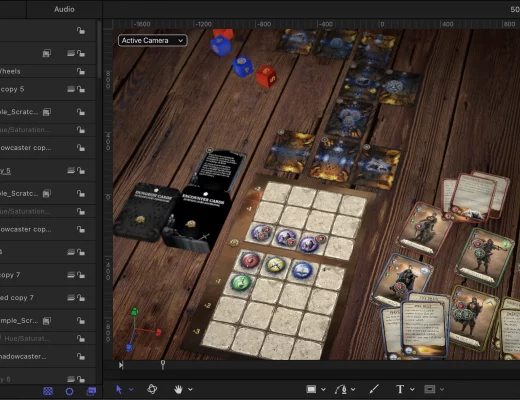Screen dimensions: 520x400
Task: Select the Pan hand tool
Action: pyautogui.click(x=179, y=389)
